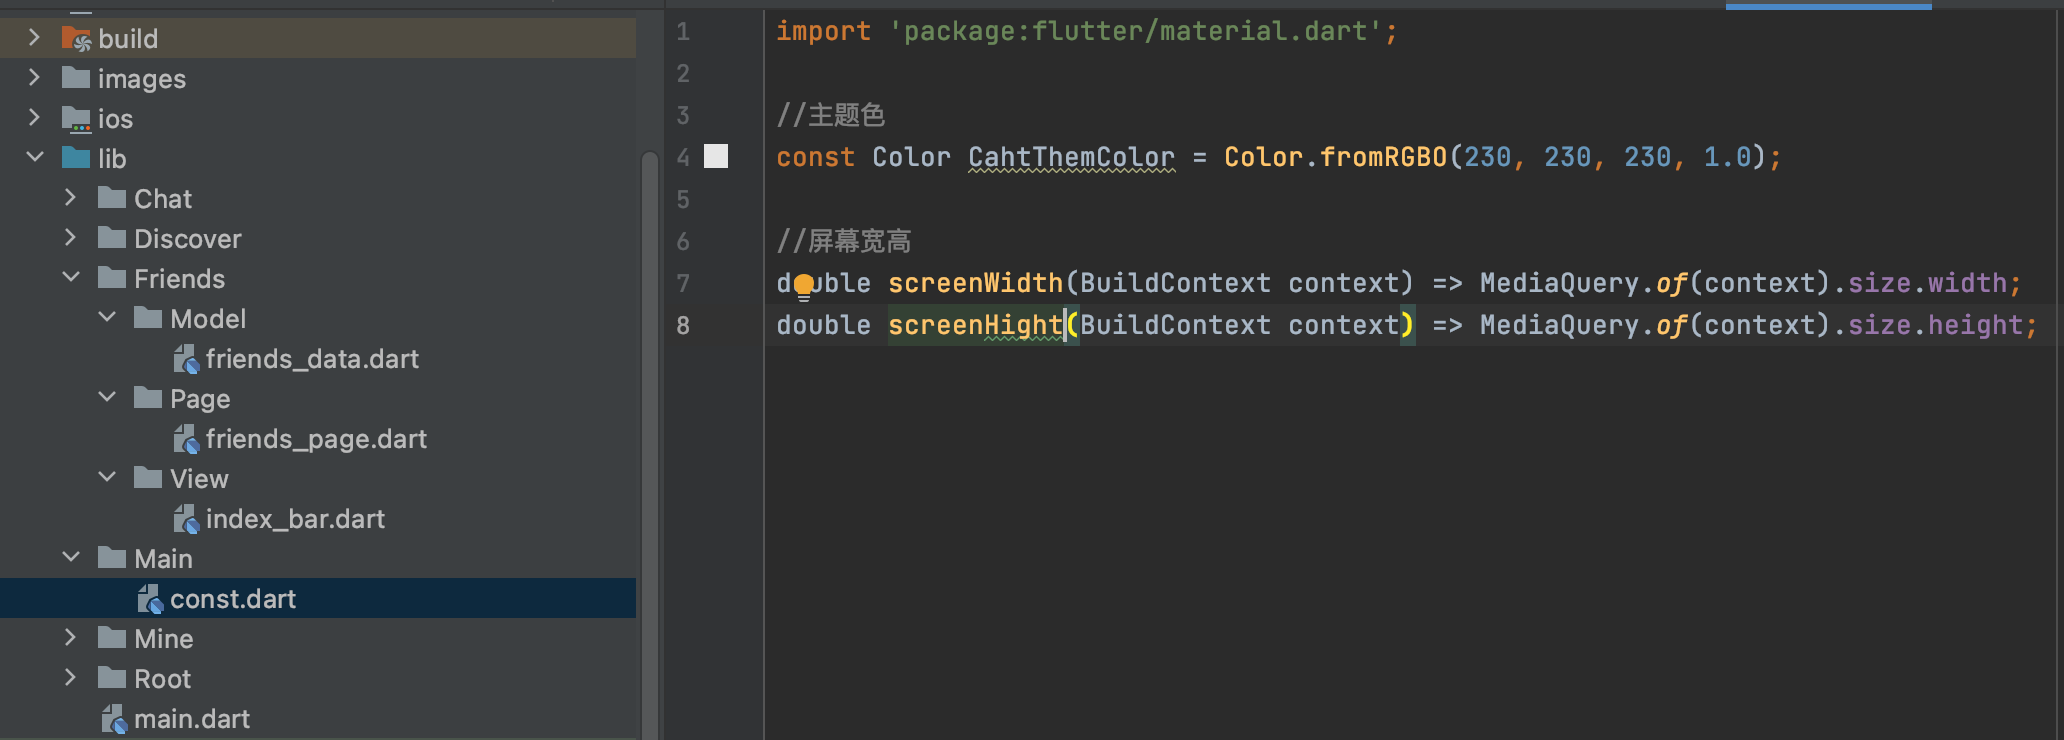Select the Mine folder
Image resolution: width=2064 pixels, height=740 pixels.
pyautogui.click(x=163, y=639)
